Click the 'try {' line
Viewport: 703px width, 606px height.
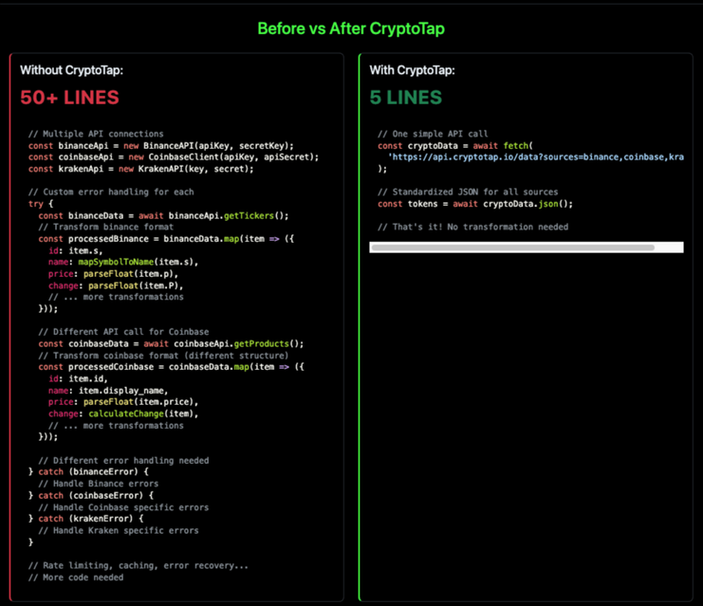tap(41, 204)
